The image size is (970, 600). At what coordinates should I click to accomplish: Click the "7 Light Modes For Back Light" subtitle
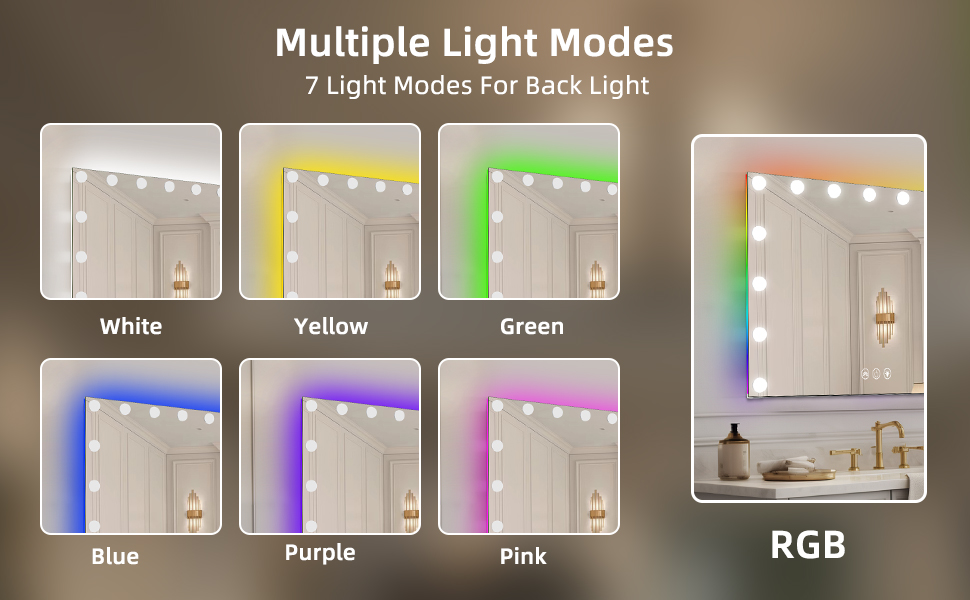point(477,85)
